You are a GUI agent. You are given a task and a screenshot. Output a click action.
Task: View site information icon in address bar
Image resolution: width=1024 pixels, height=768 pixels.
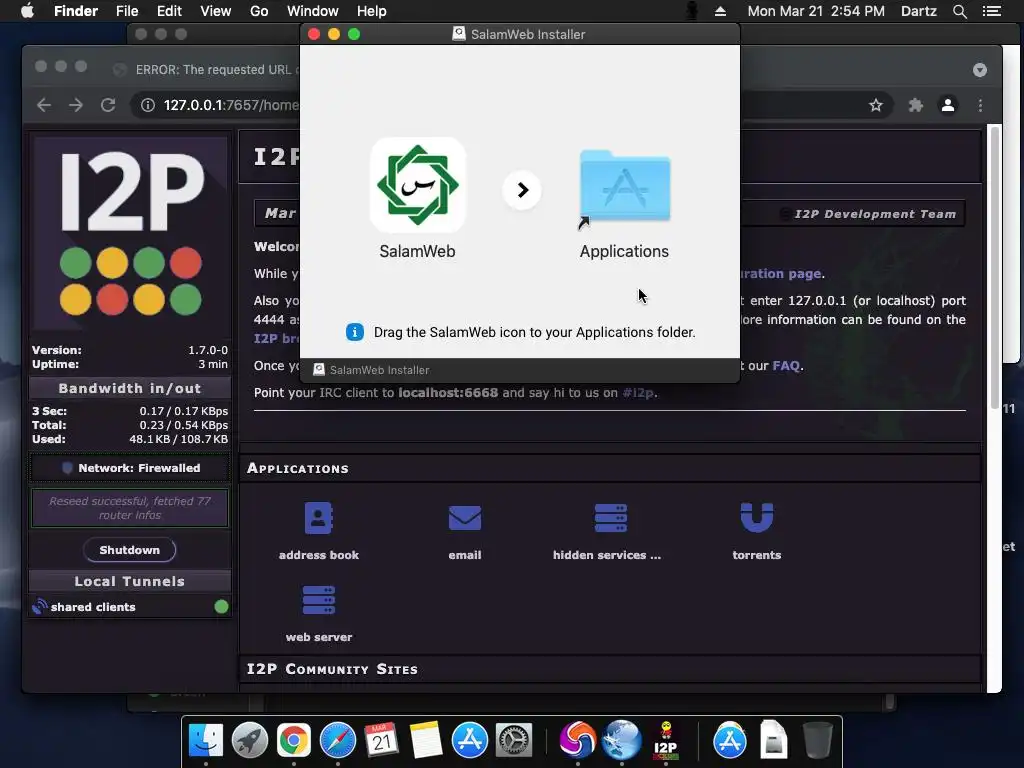pos(148,105)
